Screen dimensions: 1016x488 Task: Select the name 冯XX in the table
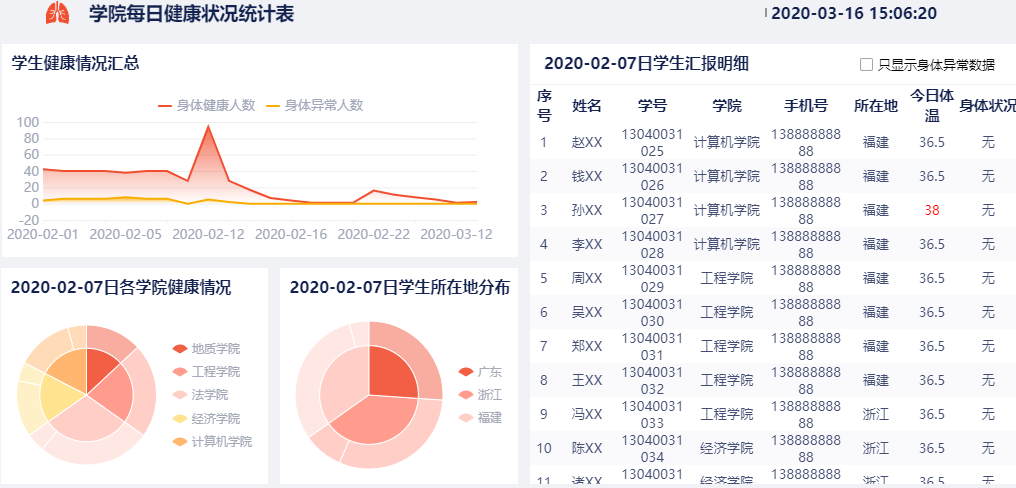pyautogui.click(x=587, y=414)
